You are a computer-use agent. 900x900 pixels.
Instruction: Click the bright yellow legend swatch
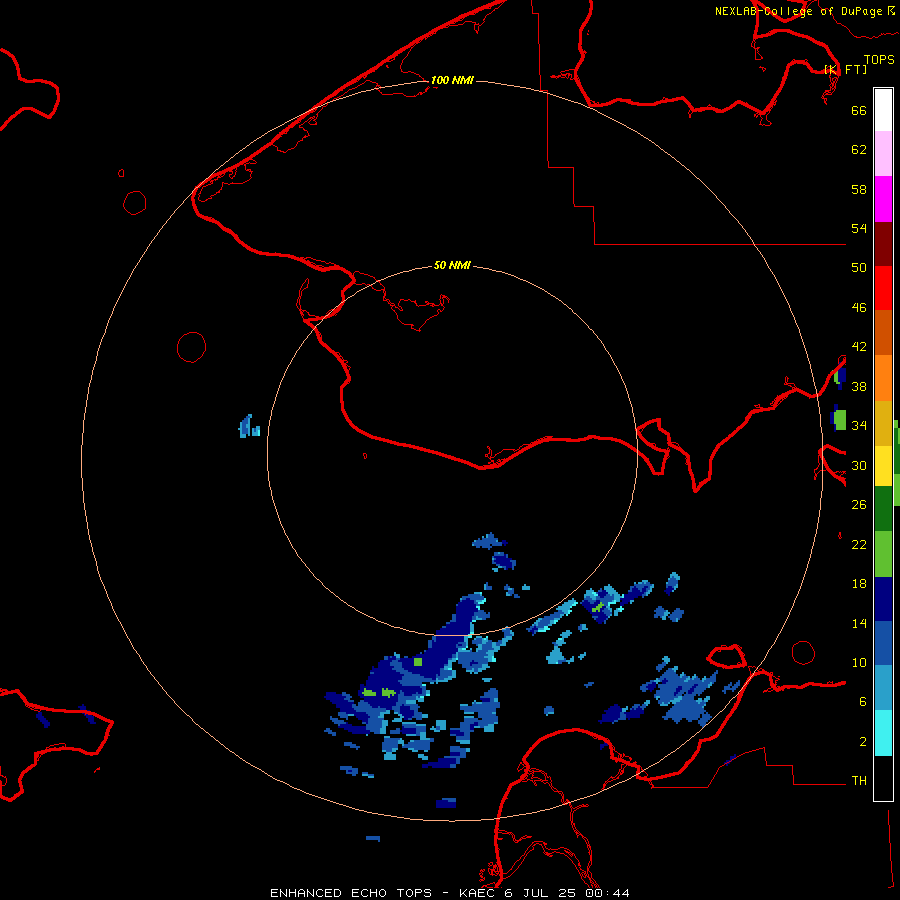(883, 466)
